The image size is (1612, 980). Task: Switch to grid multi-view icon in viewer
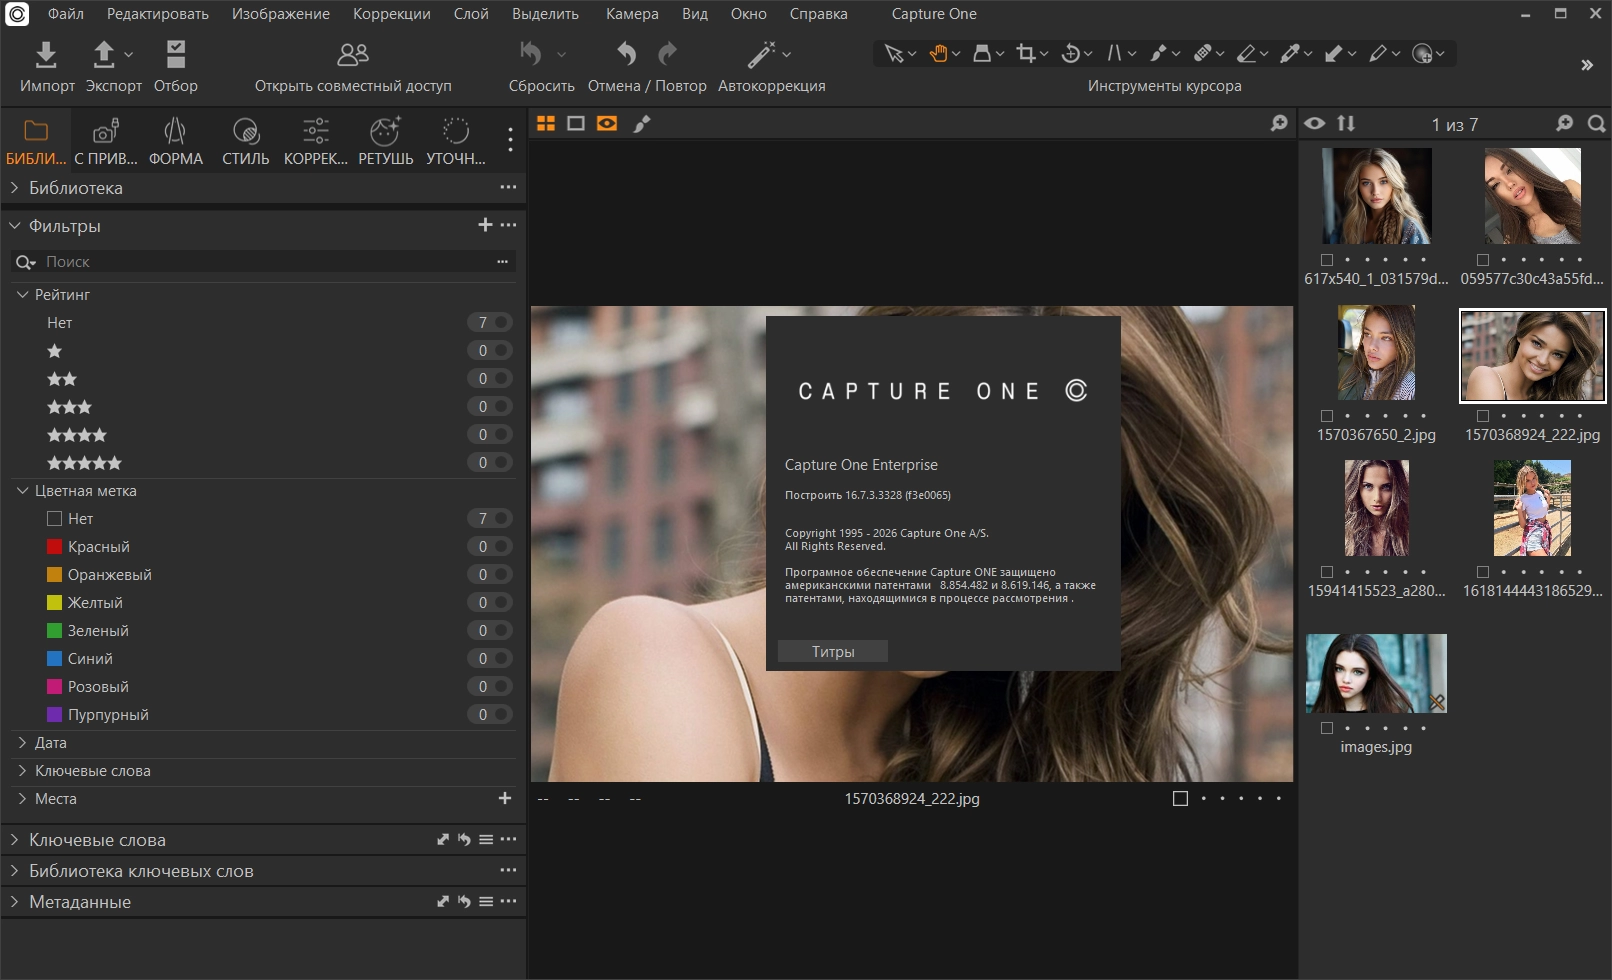546,123
